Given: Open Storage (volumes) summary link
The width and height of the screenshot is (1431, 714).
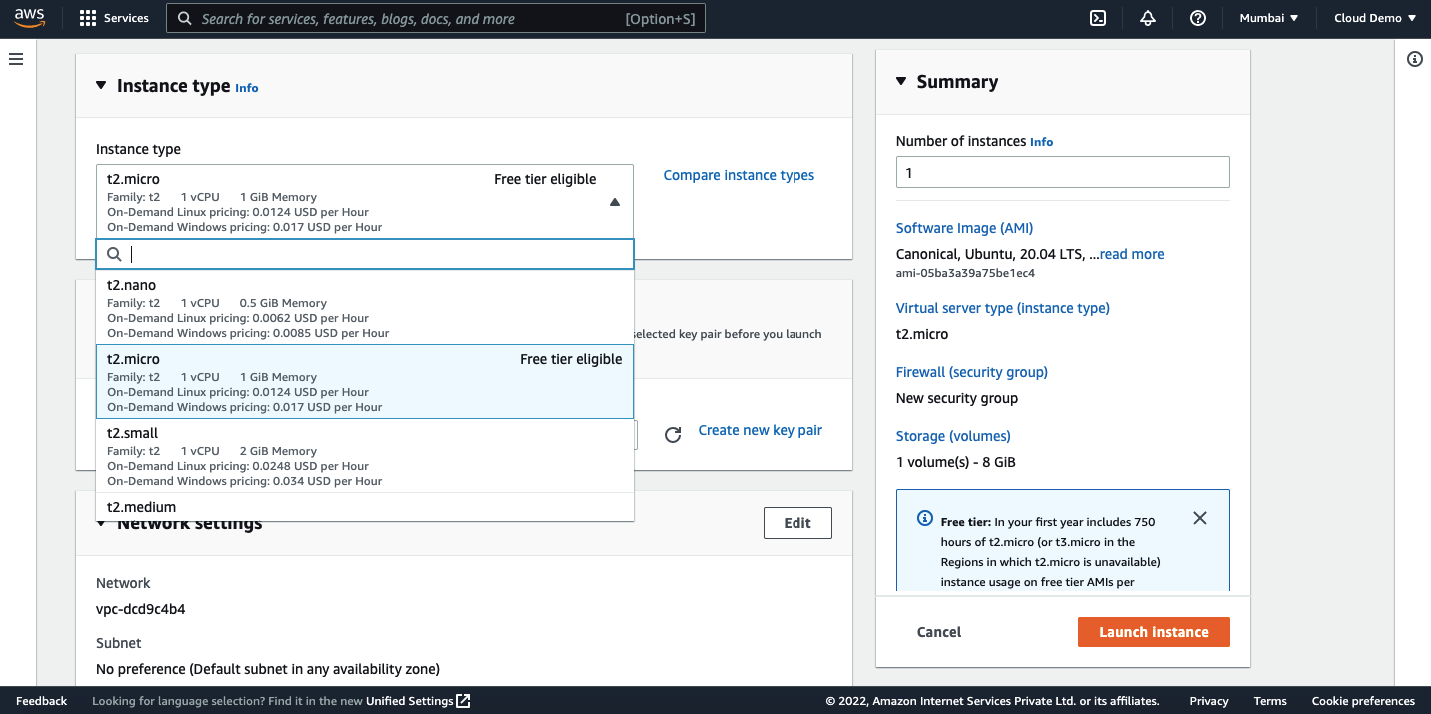Looking at the screenshot, I should pyautogui.click(x=953, y=436).
